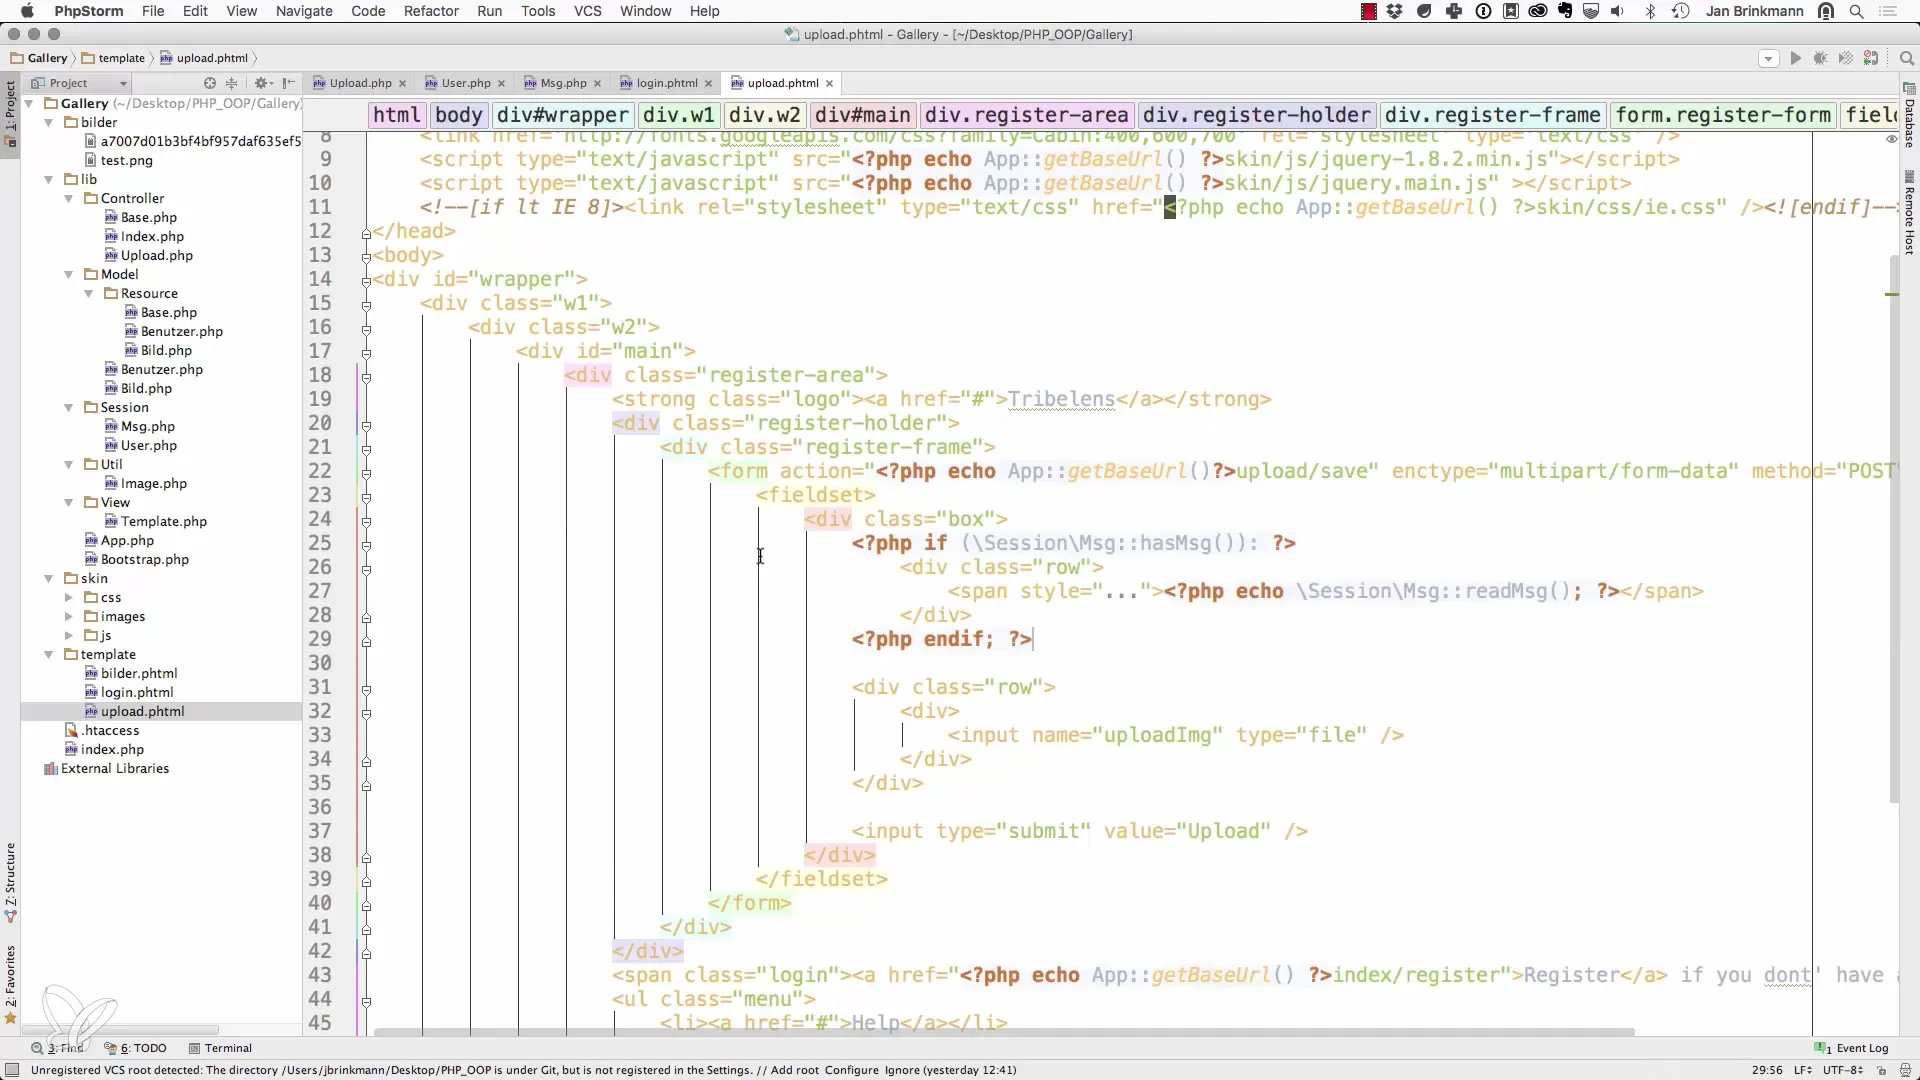Open the Navigate menu
The width and height of the screenshot is (1920, 1080).
304,11
